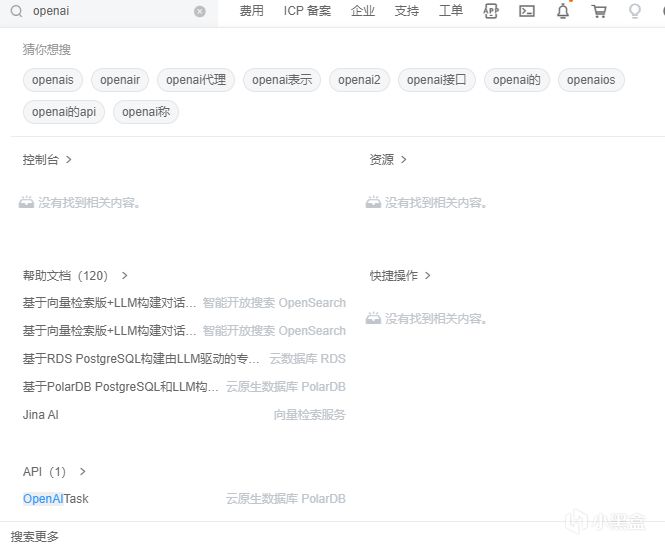The height and width of the screenshot is (547, 665).
Task: Select the openai称 suggestion chip
Action: tap(146, 112)
